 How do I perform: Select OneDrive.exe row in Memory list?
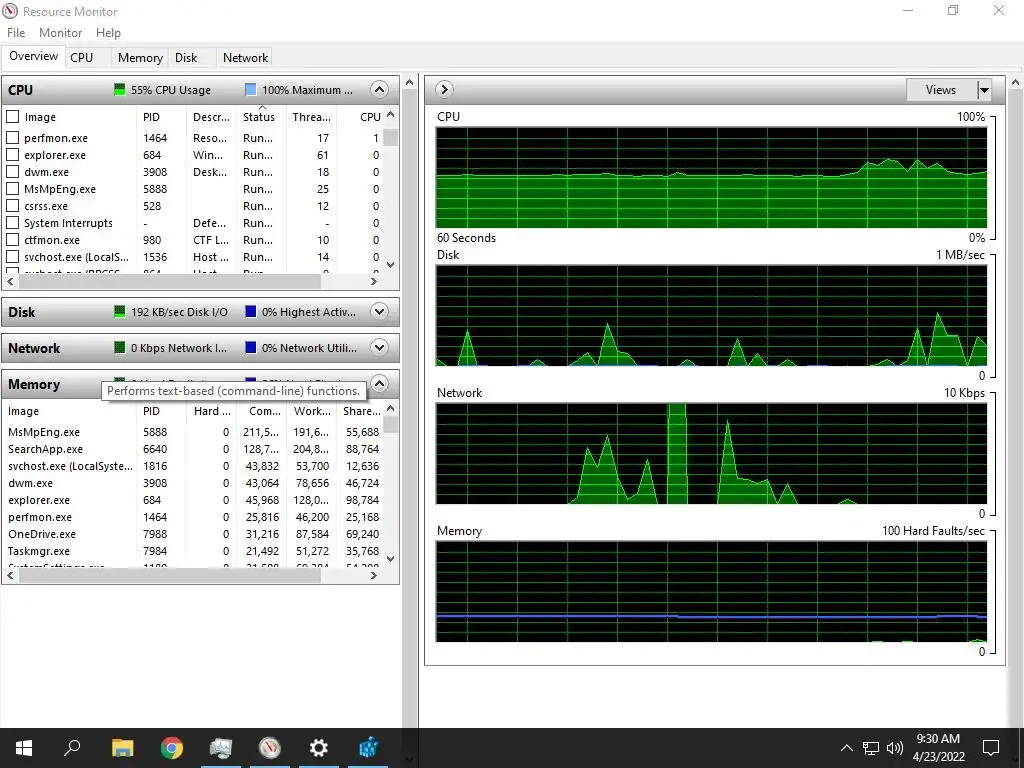tap(193, 534)
